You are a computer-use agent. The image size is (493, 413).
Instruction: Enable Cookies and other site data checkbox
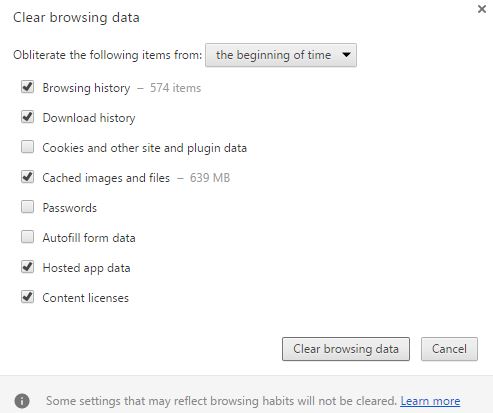point(27,147)
